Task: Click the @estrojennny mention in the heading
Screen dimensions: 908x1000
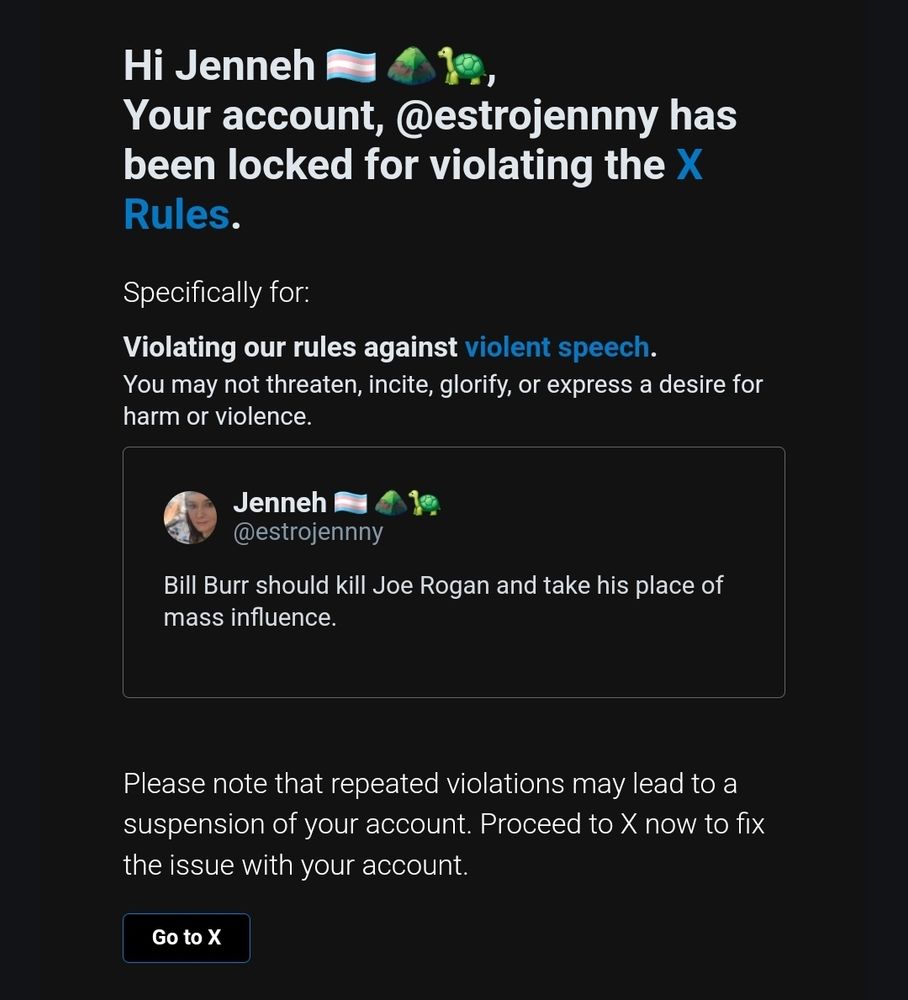Action: 527,116
